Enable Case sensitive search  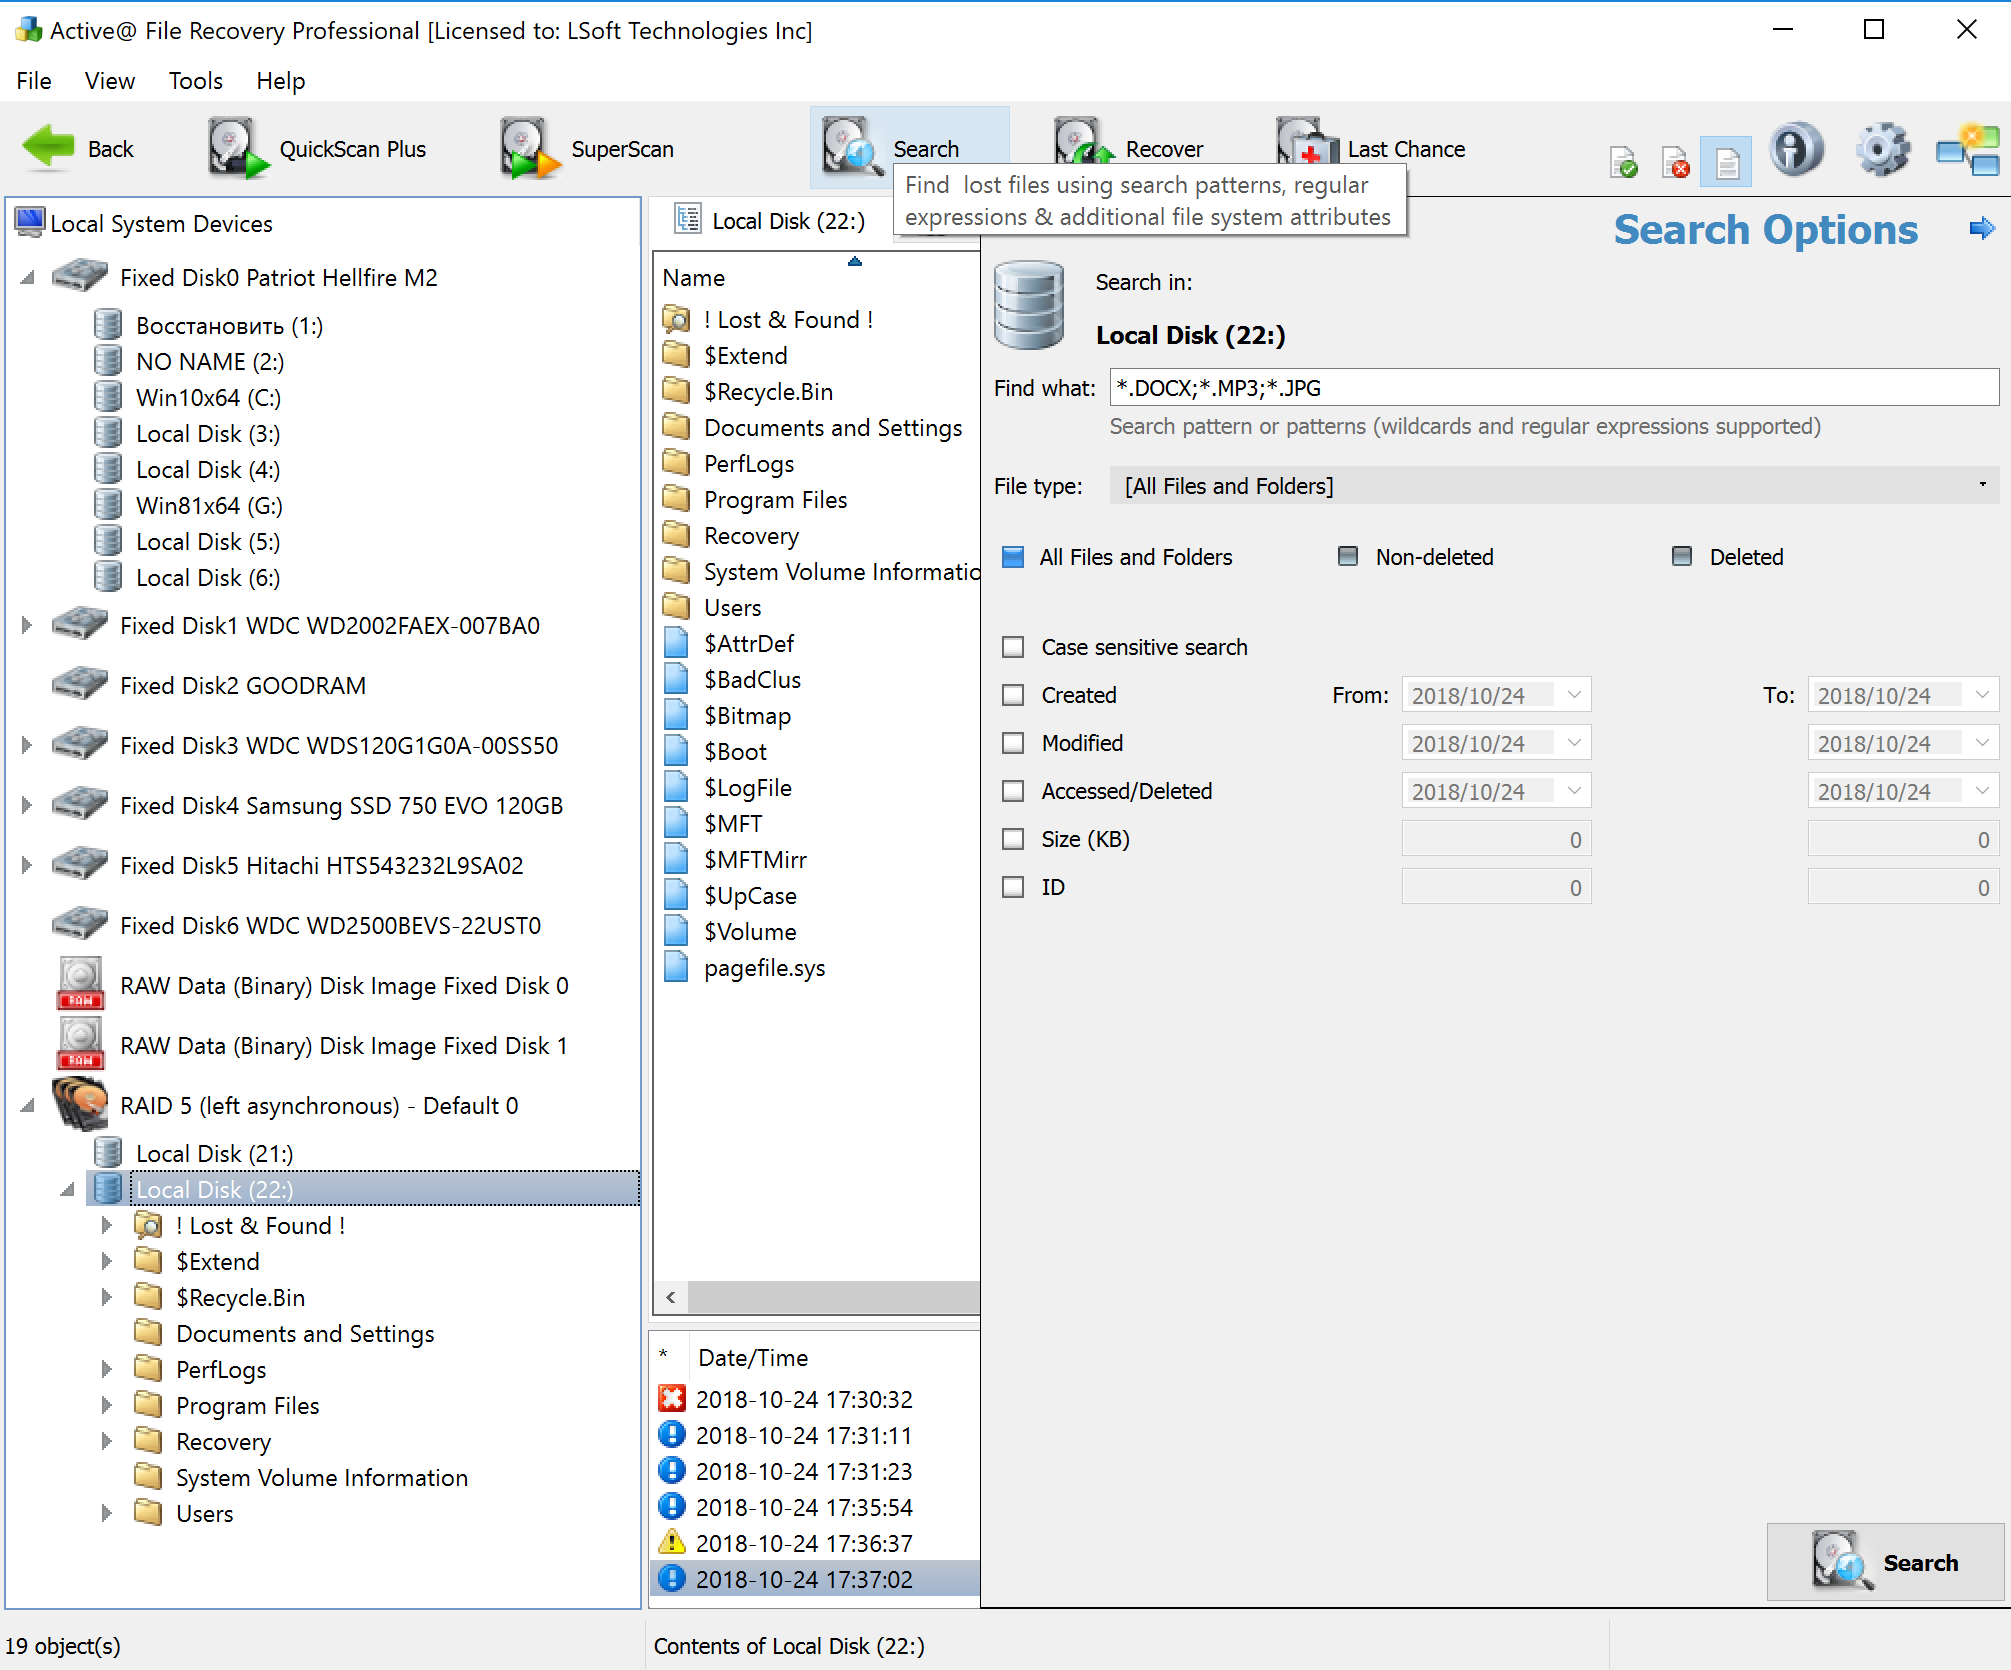1013,647
